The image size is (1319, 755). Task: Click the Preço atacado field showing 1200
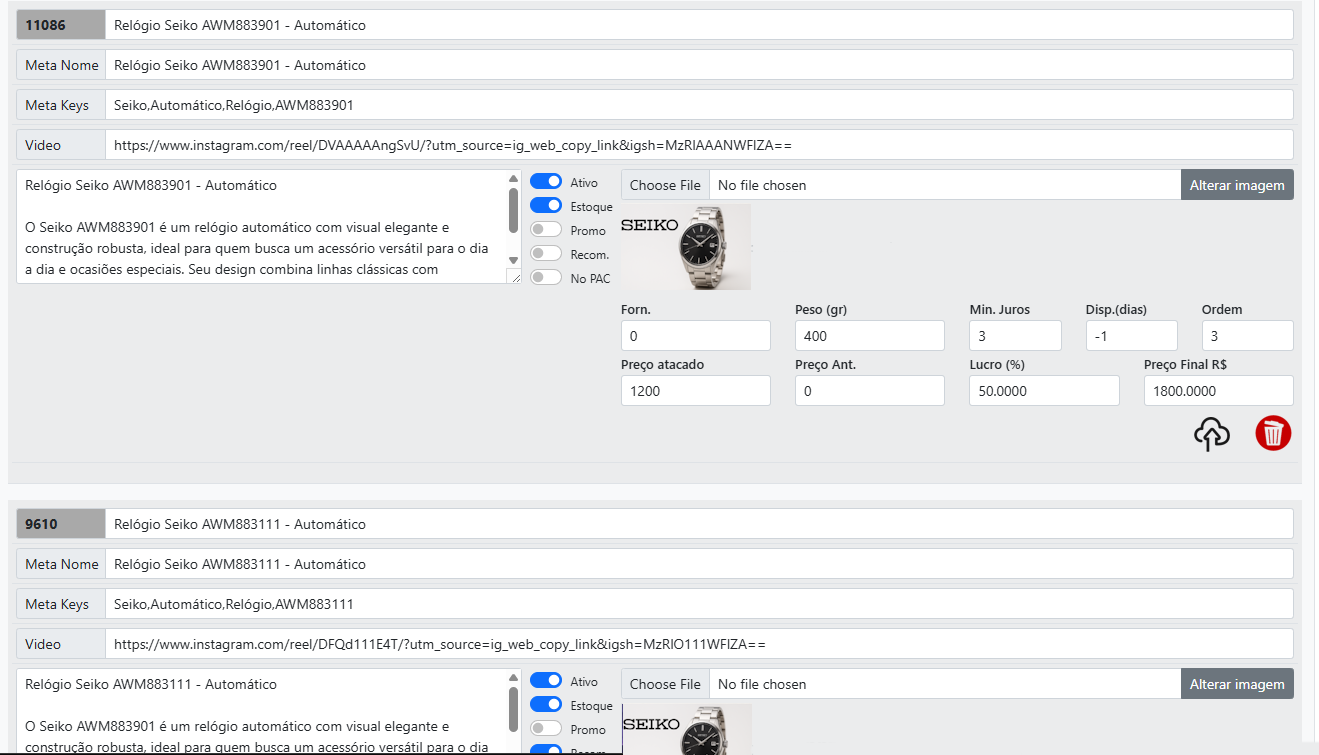click(x=696, y=391)
